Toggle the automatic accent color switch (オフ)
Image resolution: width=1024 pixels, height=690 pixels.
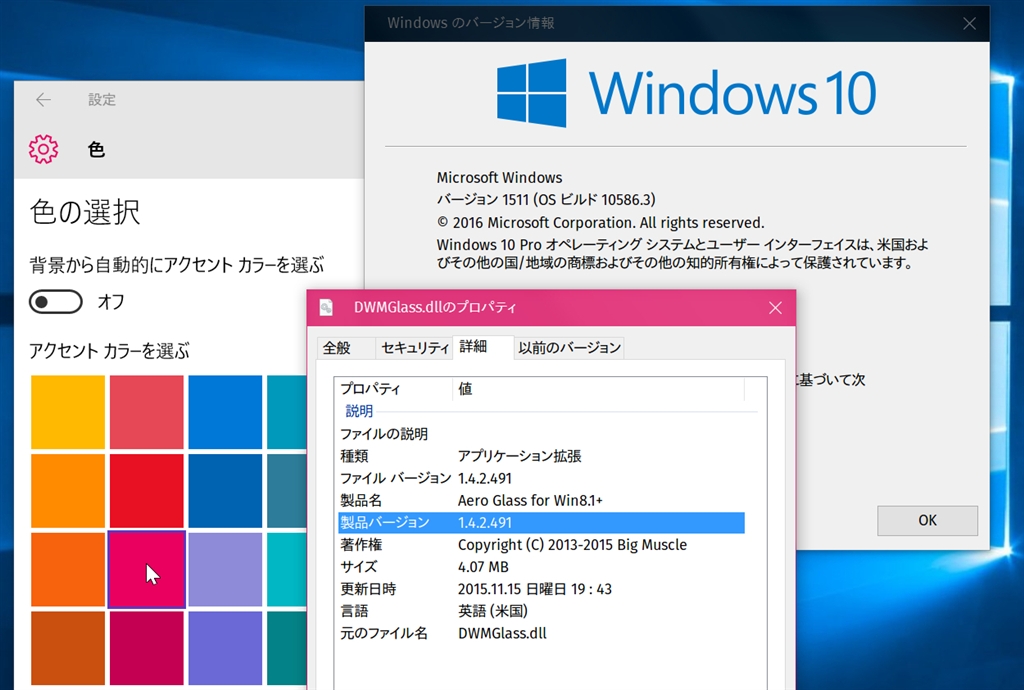pyautogui.click(x=56, y=302)
